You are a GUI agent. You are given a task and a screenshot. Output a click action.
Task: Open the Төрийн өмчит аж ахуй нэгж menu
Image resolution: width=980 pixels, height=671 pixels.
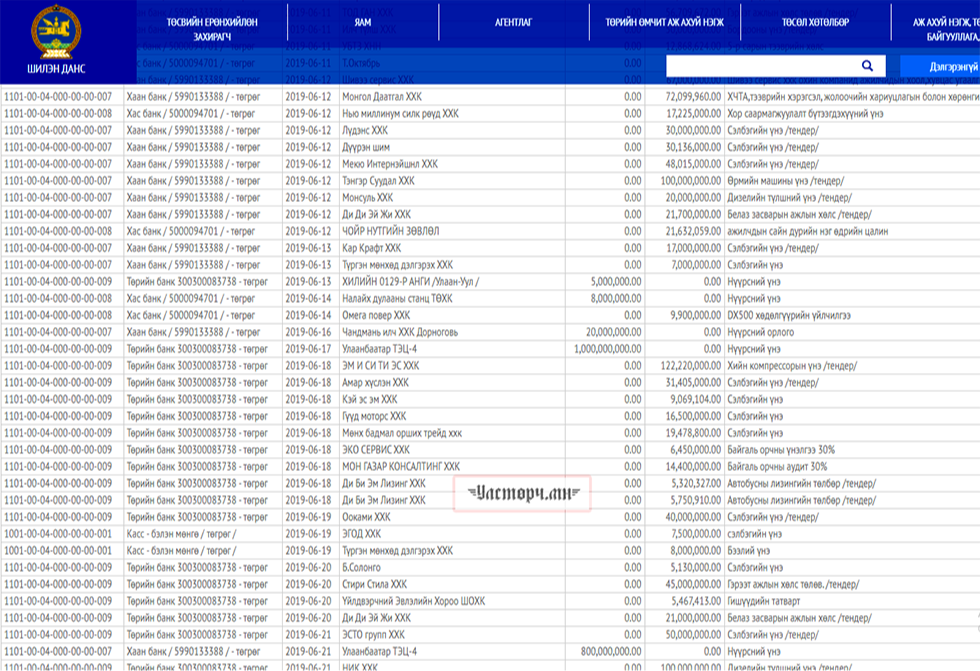tap(664, 22)
